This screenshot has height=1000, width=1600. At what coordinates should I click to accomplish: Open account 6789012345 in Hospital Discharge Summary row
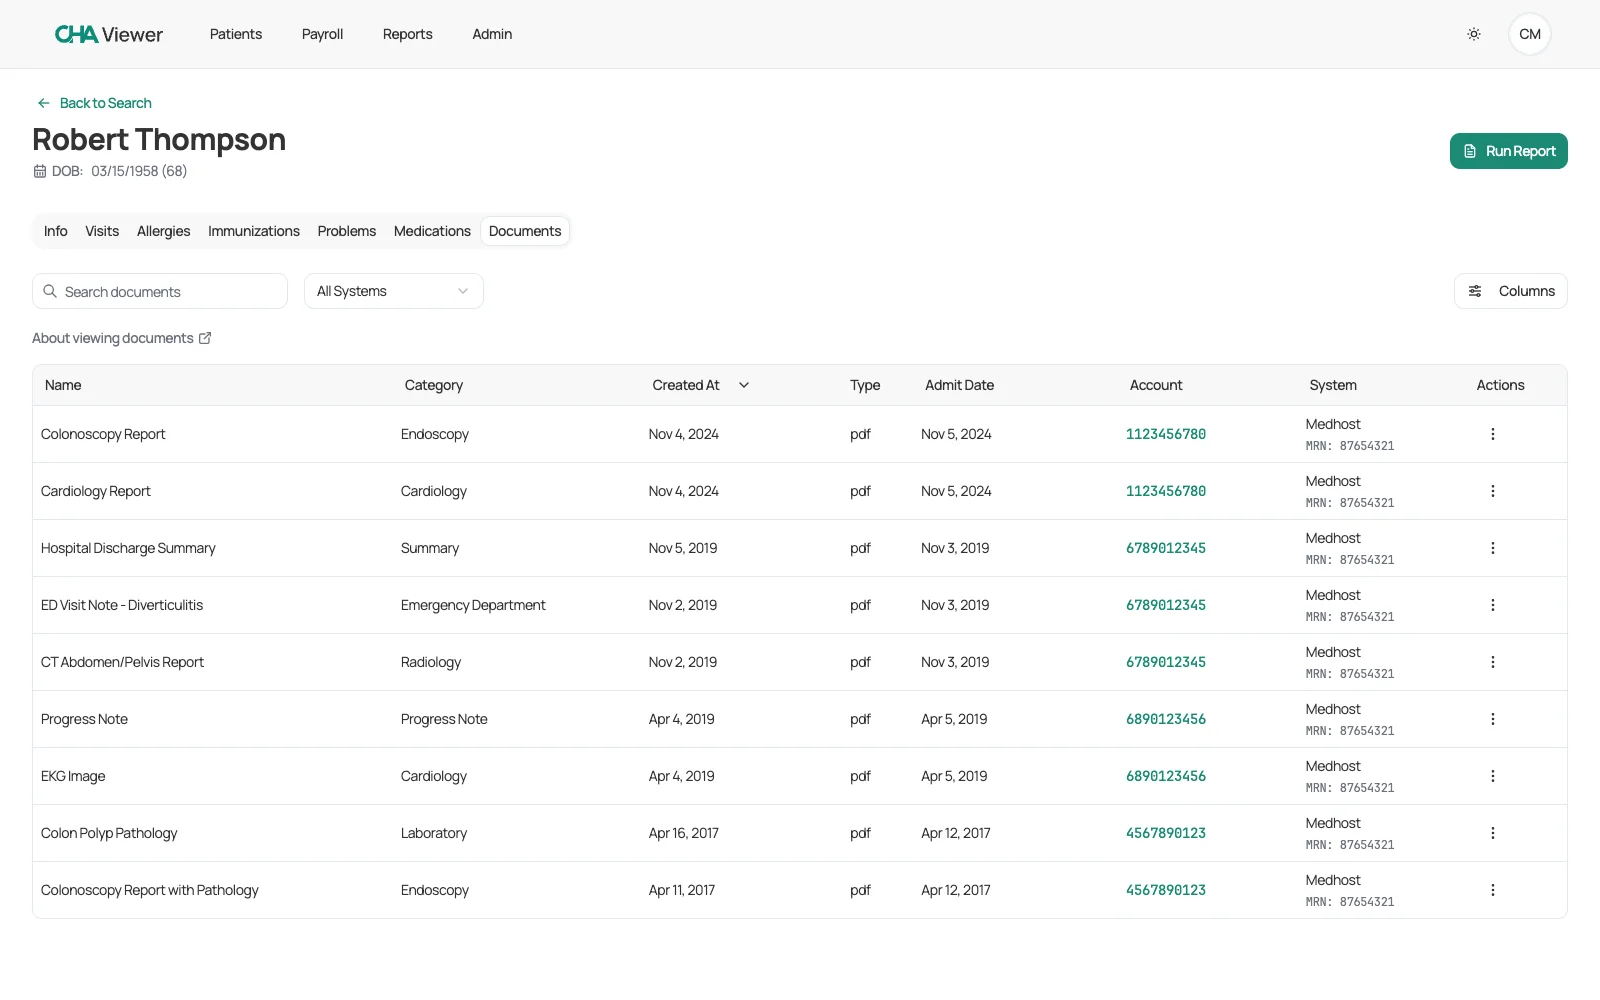coord(1166,548)
